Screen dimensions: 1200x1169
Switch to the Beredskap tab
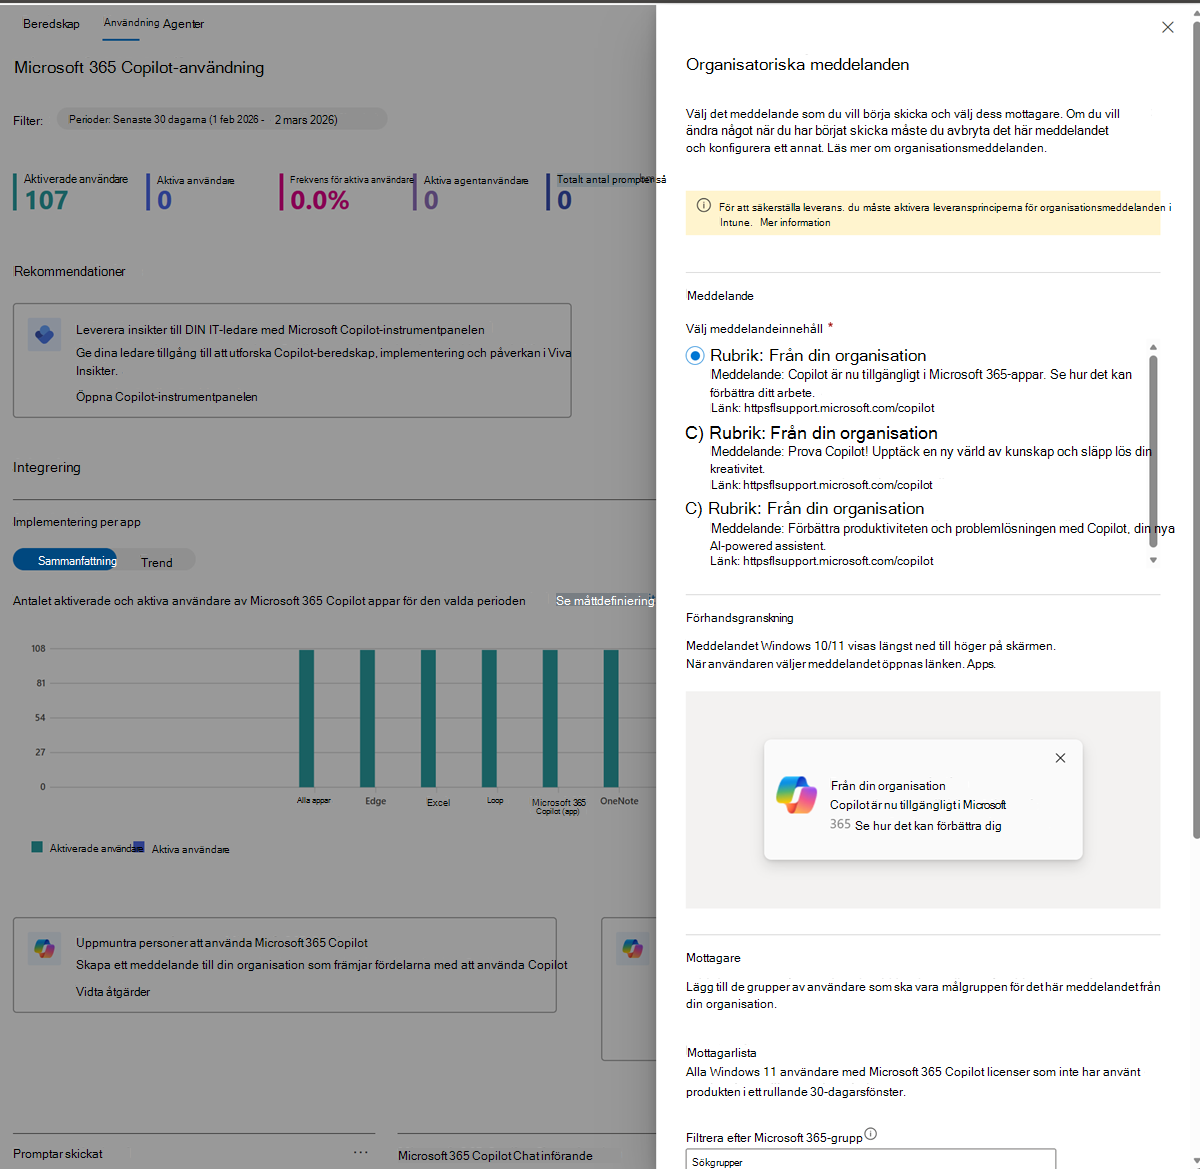pyautogui.click(x=51, y=24)
